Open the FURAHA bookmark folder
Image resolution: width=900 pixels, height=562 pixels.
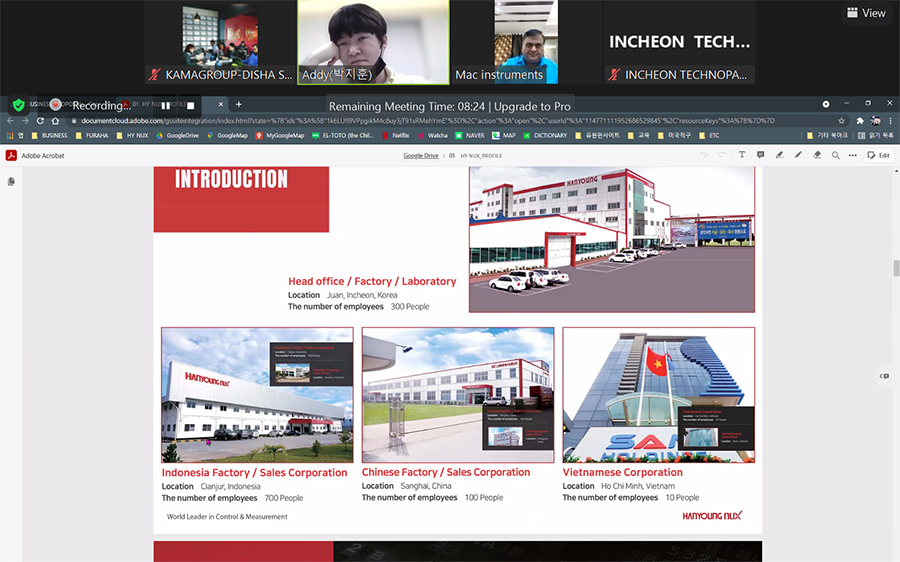pos(92,135)
